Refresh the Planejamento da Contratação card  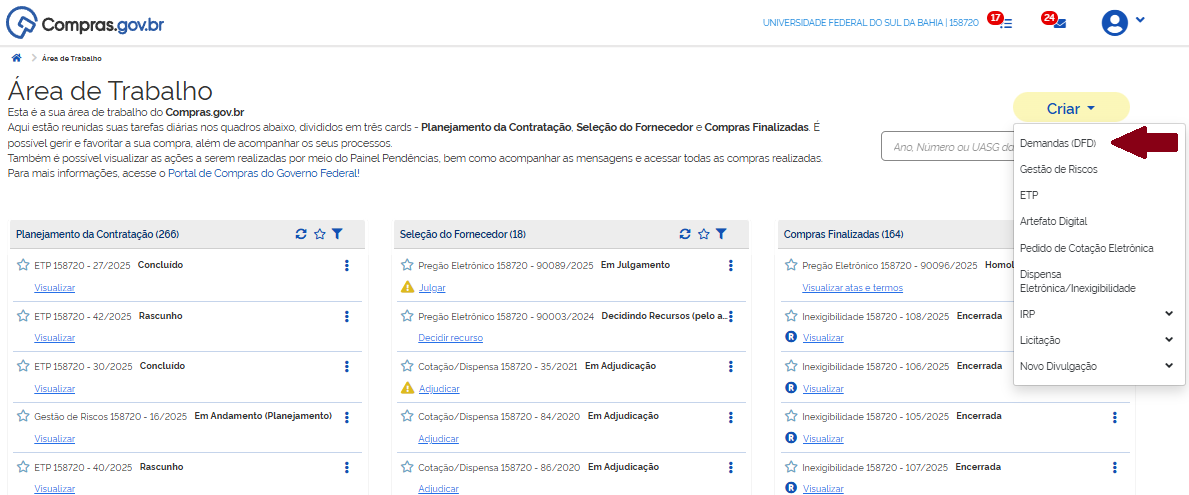(x=301, y=234)
